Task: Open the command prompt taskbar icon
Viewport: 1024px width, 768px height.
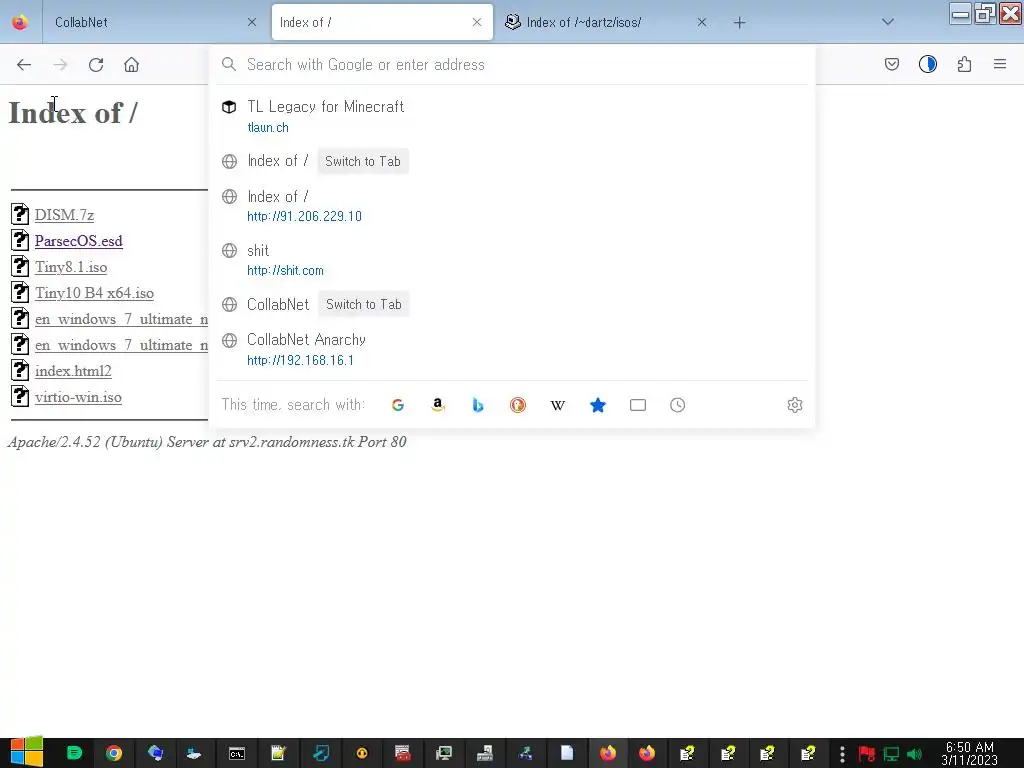Action: point(237,754)
